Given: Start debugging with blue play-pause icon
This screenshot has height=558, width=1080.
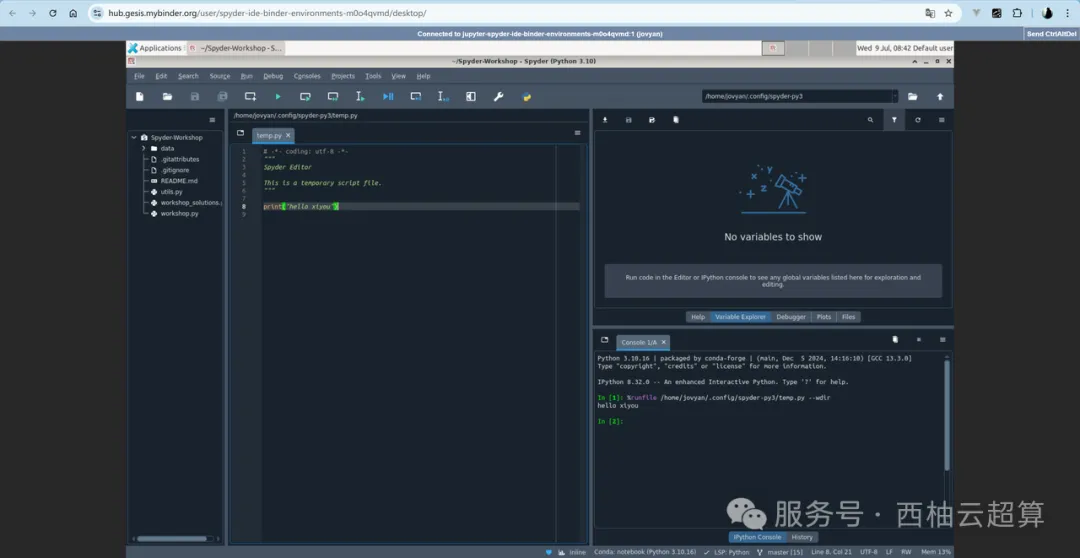Looking at the screenshot, I should pos(388,97).
